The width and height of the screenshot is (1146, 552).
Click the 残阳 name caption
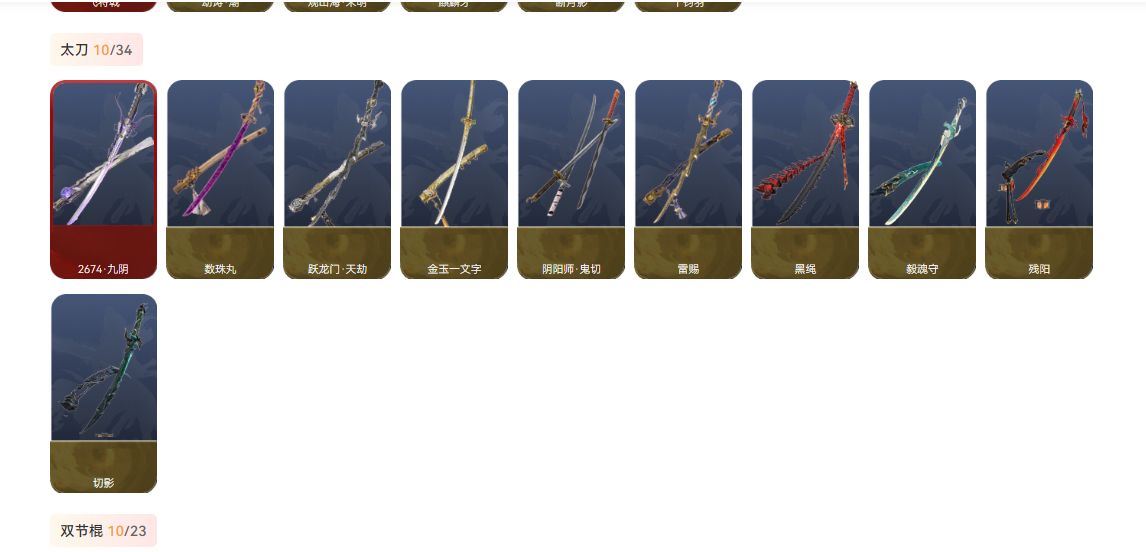pos(1039,269)
